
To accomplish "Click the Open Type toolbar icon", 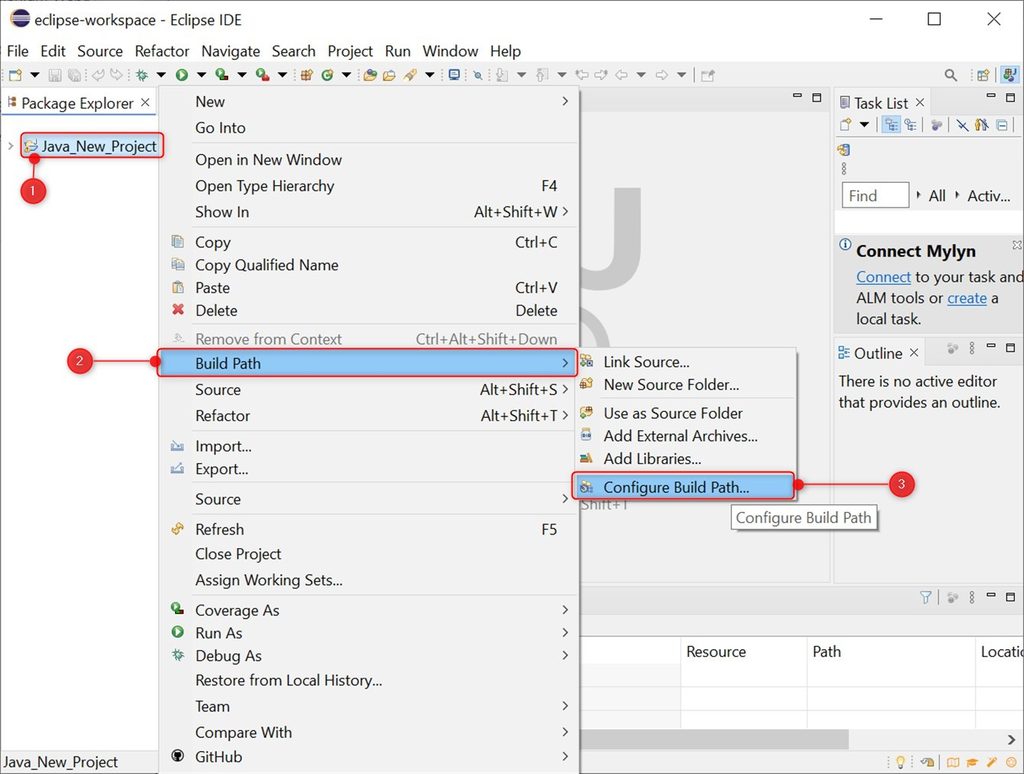I will [370, 75].
